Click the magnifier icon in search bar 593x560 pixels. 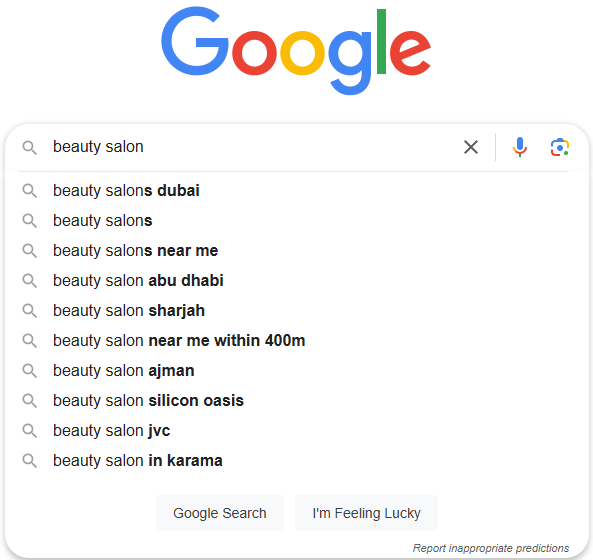29,147
